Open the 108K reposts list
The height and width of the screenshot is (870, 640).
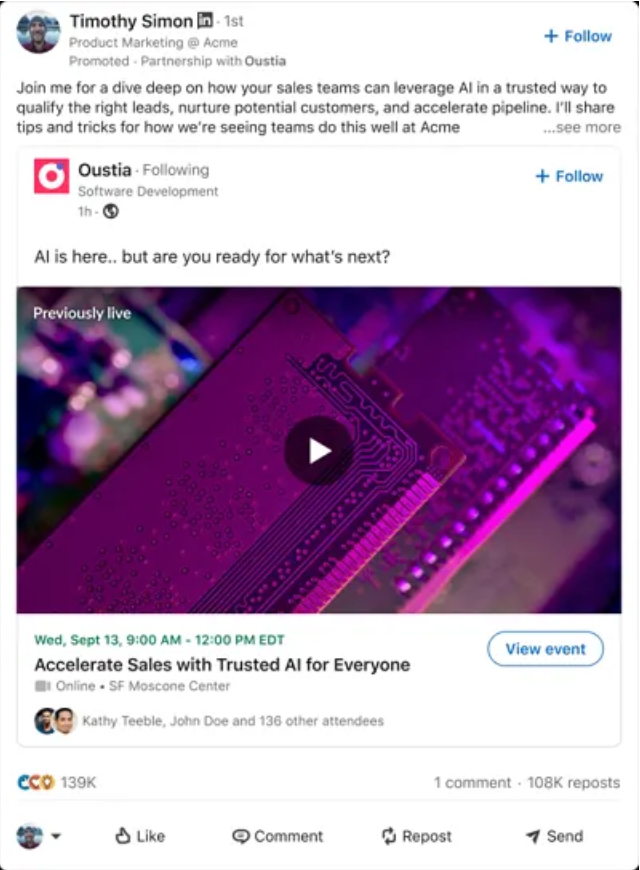[x=573, y=782]
